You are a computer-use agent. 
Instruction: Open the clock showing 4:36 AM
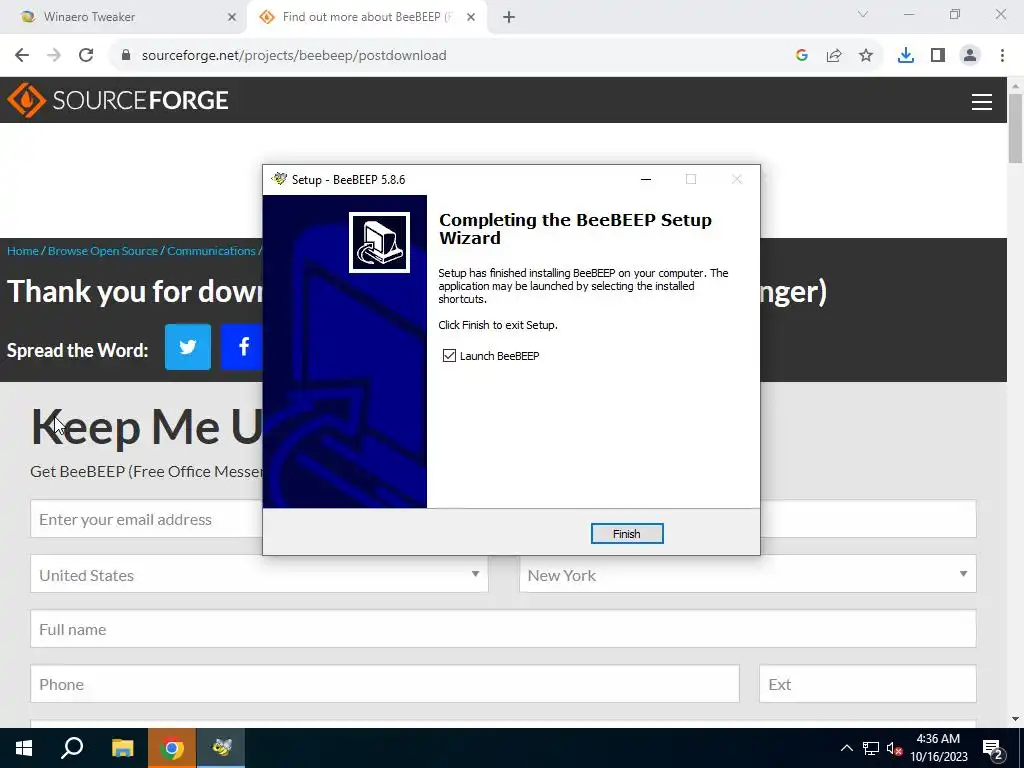[938, 748]
